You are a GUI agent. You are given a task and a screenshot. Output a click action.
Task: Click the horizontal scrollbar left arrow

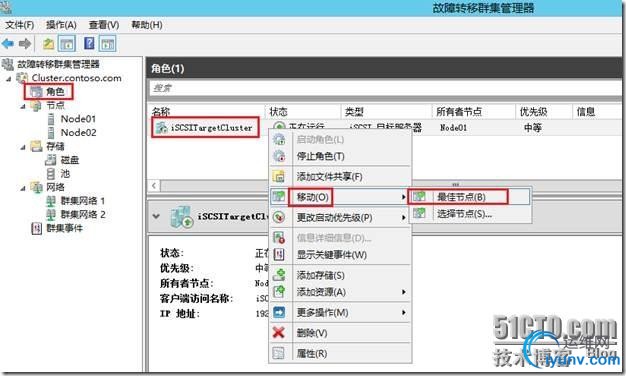154,185
